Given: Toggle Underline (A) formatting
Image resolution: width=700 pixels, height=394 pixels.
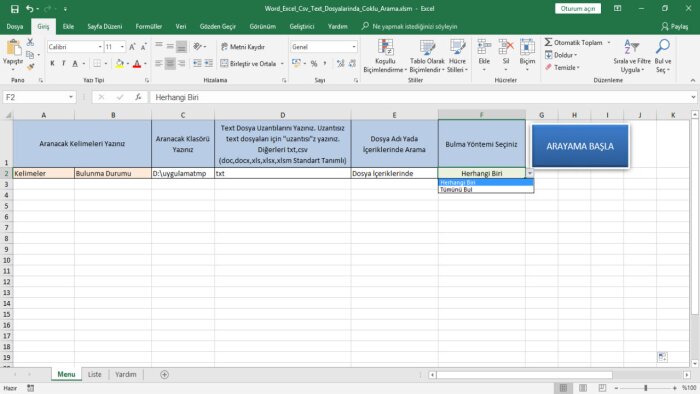Looking at the screenshot, I should [75, 64].
